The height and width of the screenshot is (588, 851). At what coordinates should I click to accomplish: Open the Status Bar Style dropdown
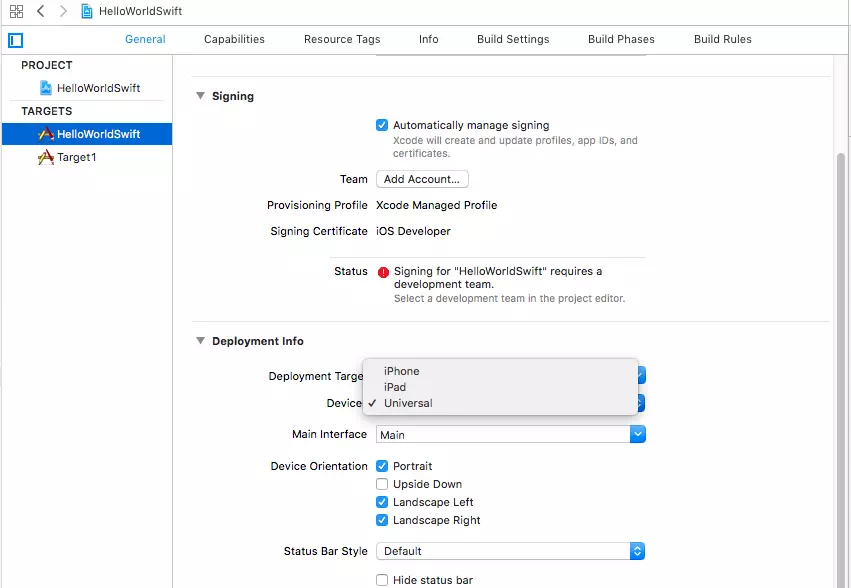pyautogui.click(x=511, y=551)
